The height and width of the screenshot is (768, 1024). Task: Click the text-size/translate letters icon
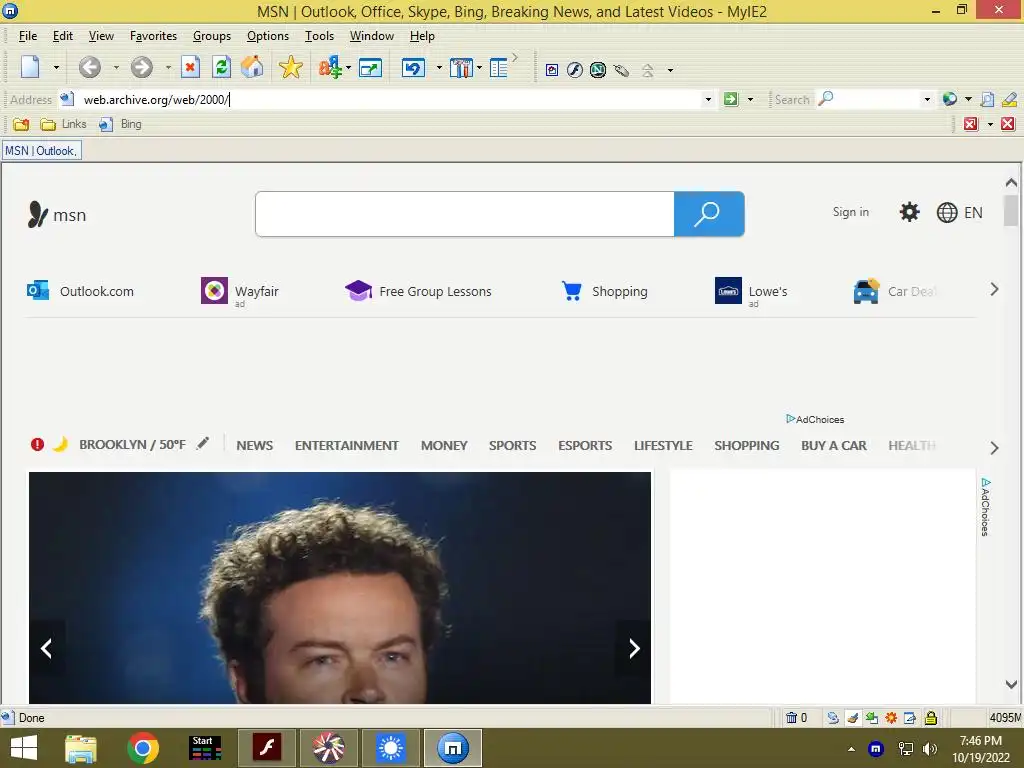point(330,67)
